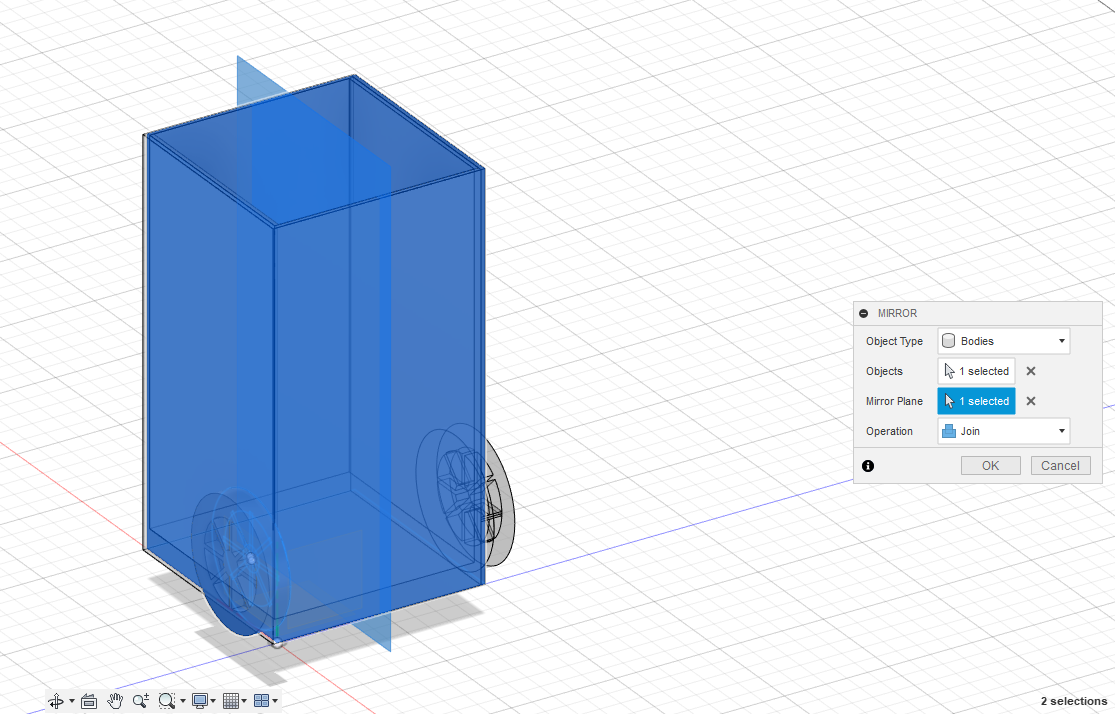Image resolution: width=1115 pixels, height=714 pixels.
Task: Expand the Grid and Snaps dropdown arrow
Action: pos(244,701)
